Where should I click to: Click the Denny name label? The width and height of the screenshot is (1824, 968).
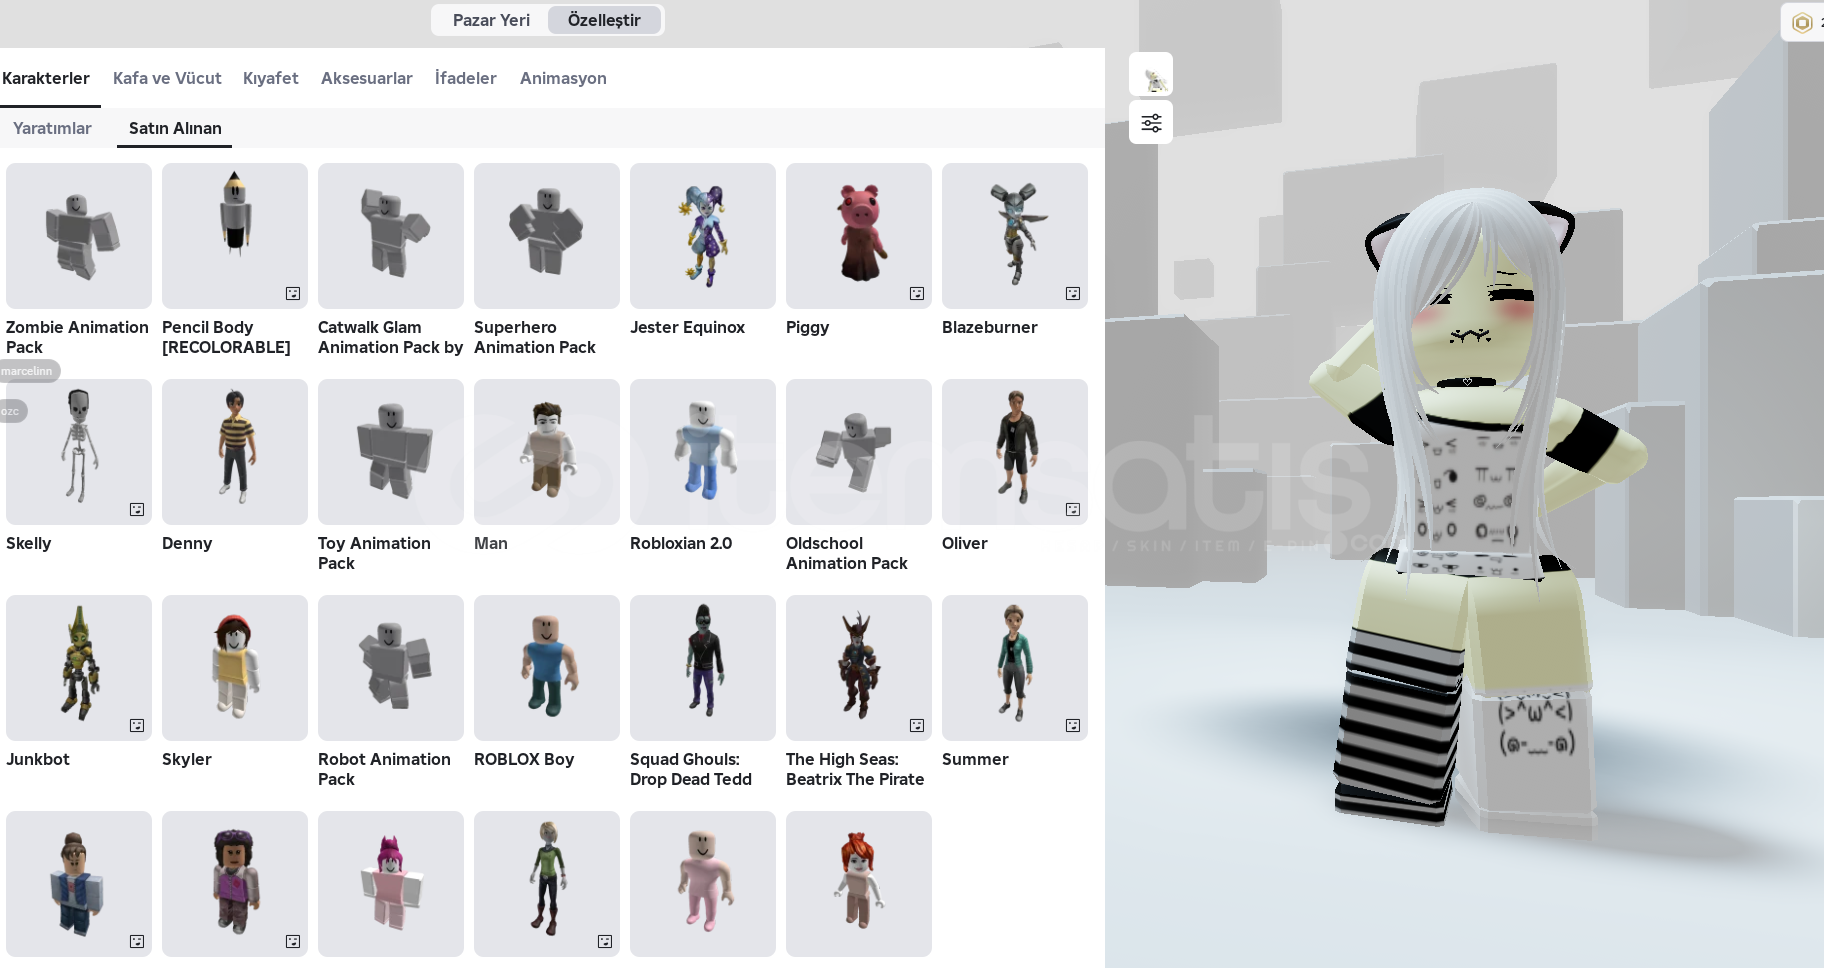tap(187, 543)
